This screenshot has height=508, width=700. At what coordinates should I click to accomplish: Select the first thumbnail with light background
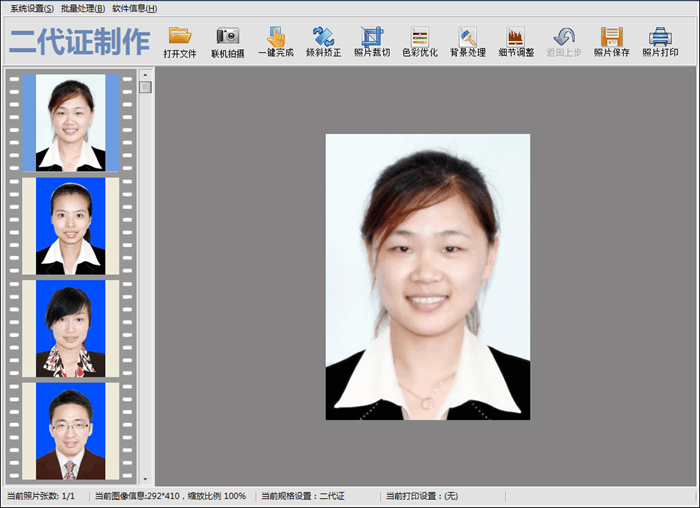71,122
